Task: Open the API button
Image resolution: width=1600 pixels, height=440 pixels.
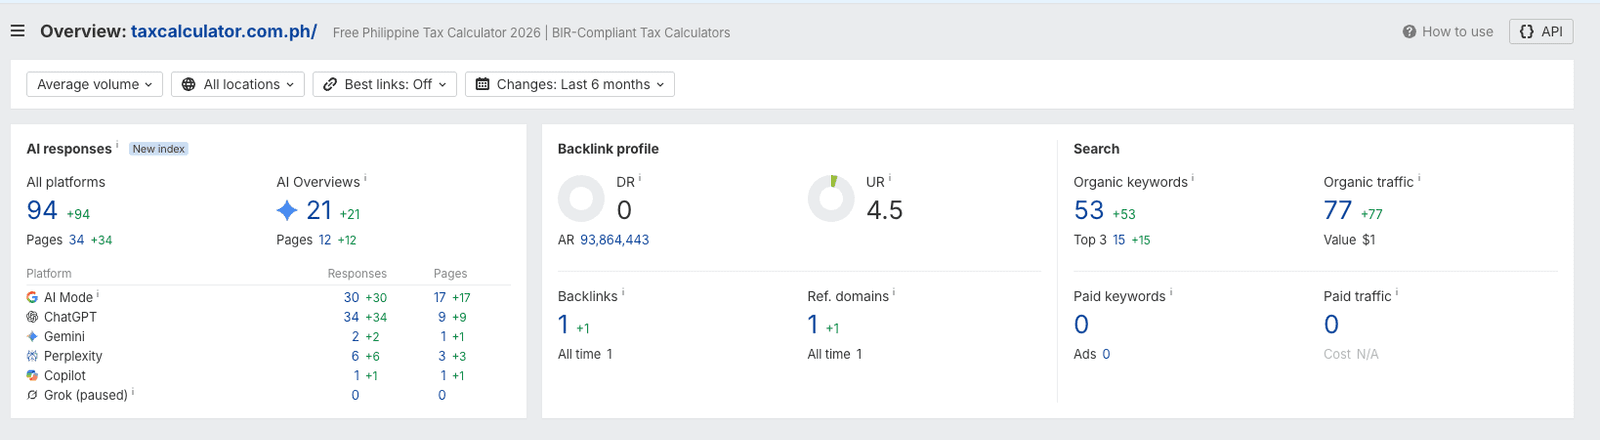Action: [1541, 32]
